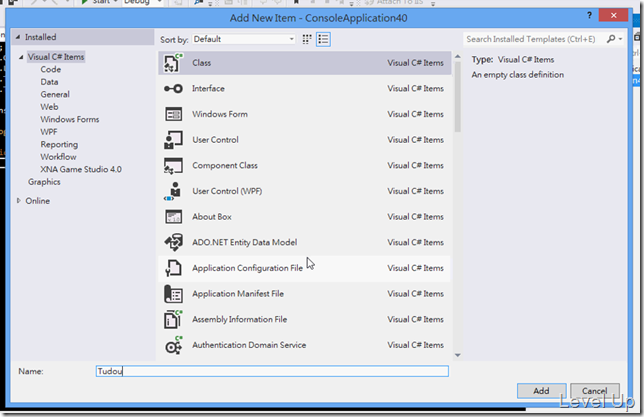Click the Name input field
The height and width of the screenshot is (417, 644).
pos(272,371)
